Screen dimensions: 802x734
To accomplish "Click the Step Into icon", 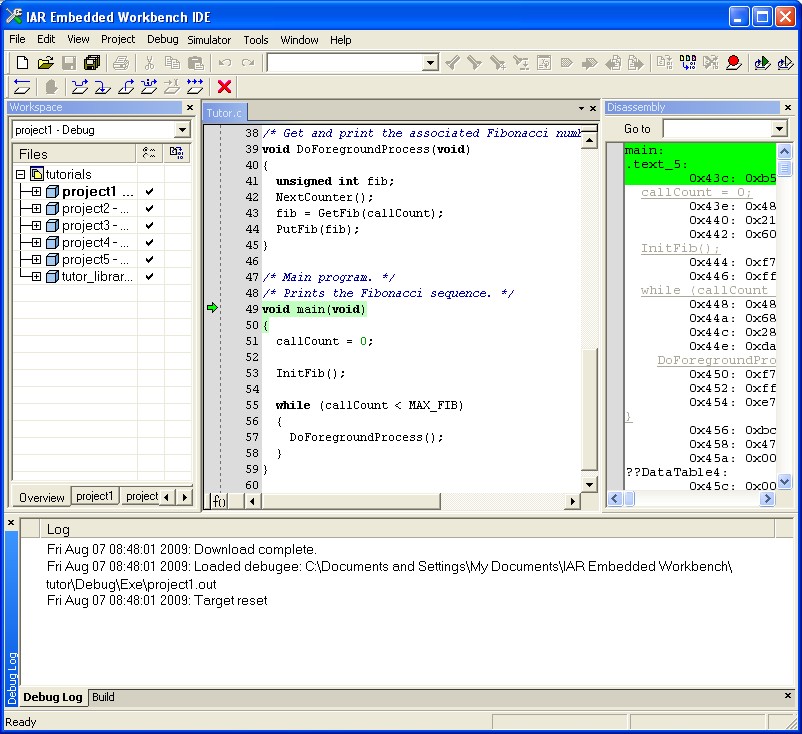I will click(102, 86).
